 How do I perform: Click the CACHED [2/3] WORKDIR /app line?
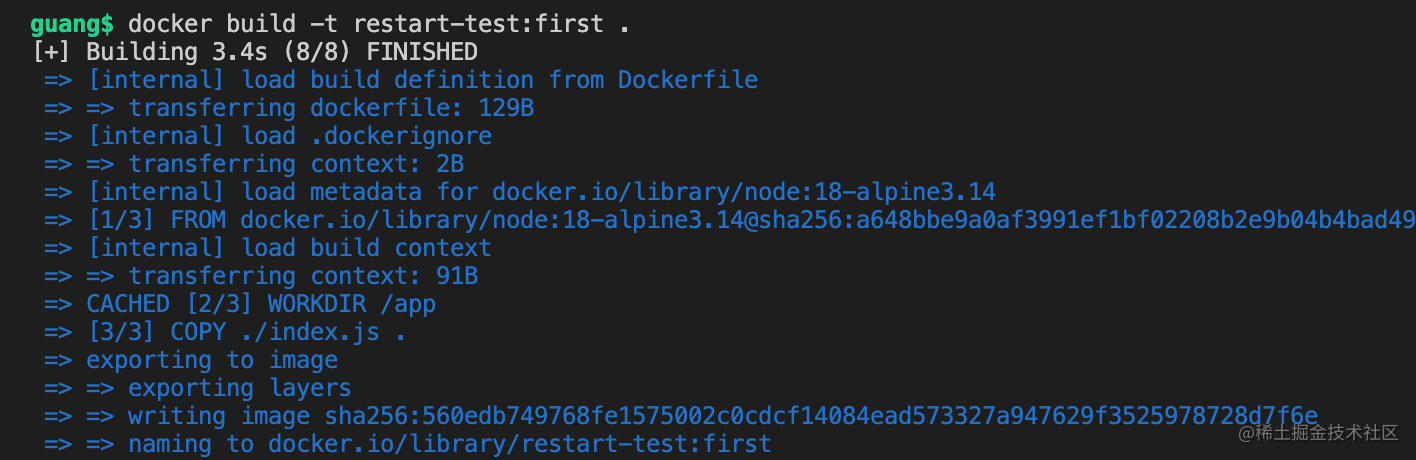coord(260,304)
